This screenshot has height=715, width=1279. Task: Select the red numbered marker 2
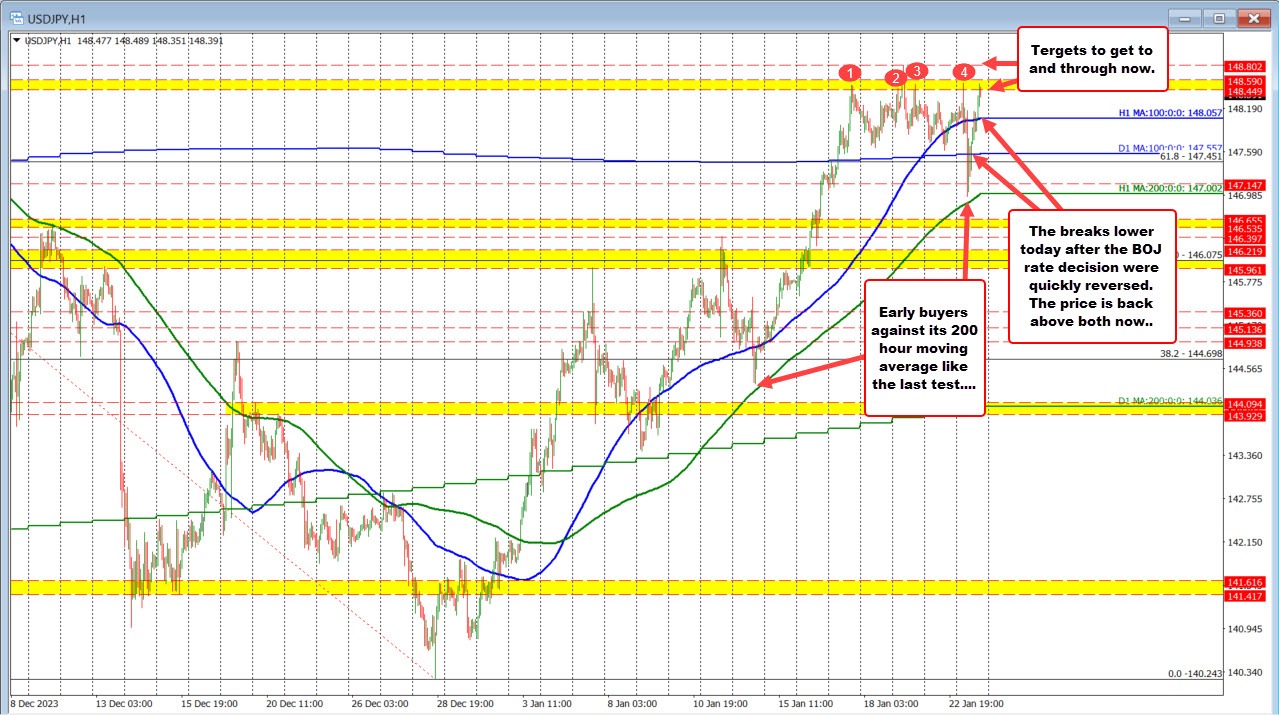coord(896,78)
